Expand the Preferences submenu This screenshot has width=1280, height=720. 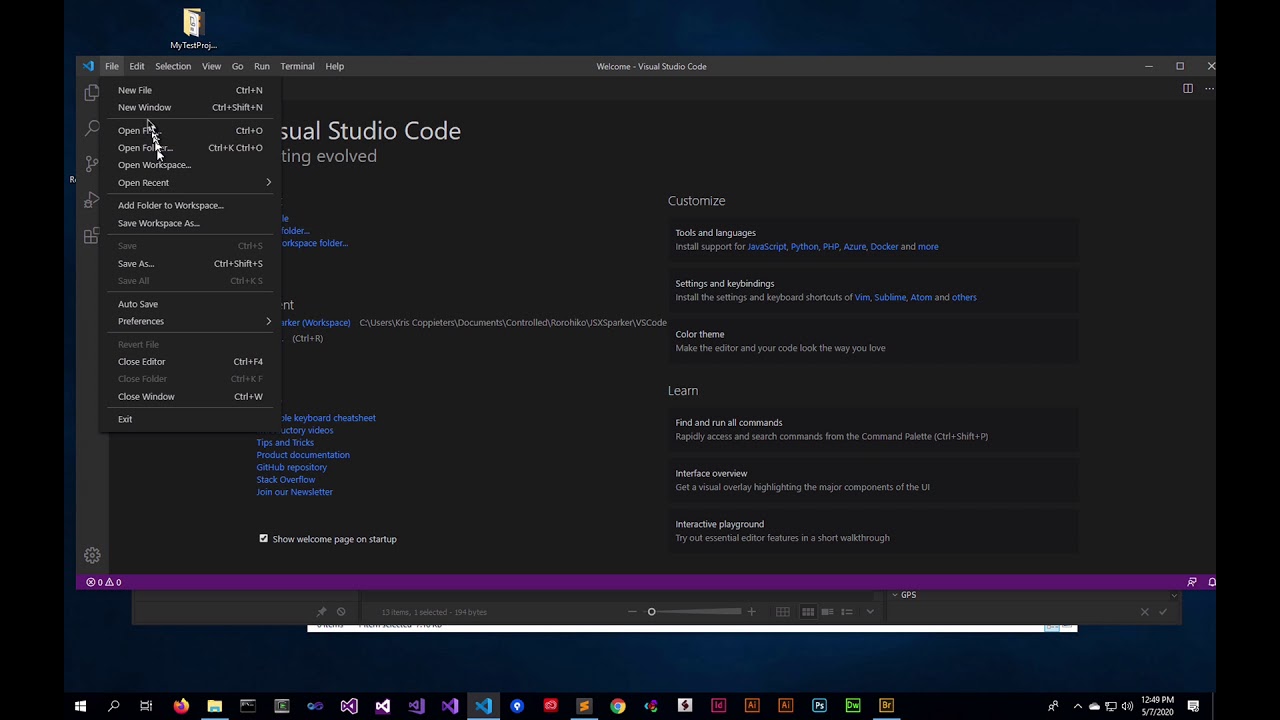(191, 321)
